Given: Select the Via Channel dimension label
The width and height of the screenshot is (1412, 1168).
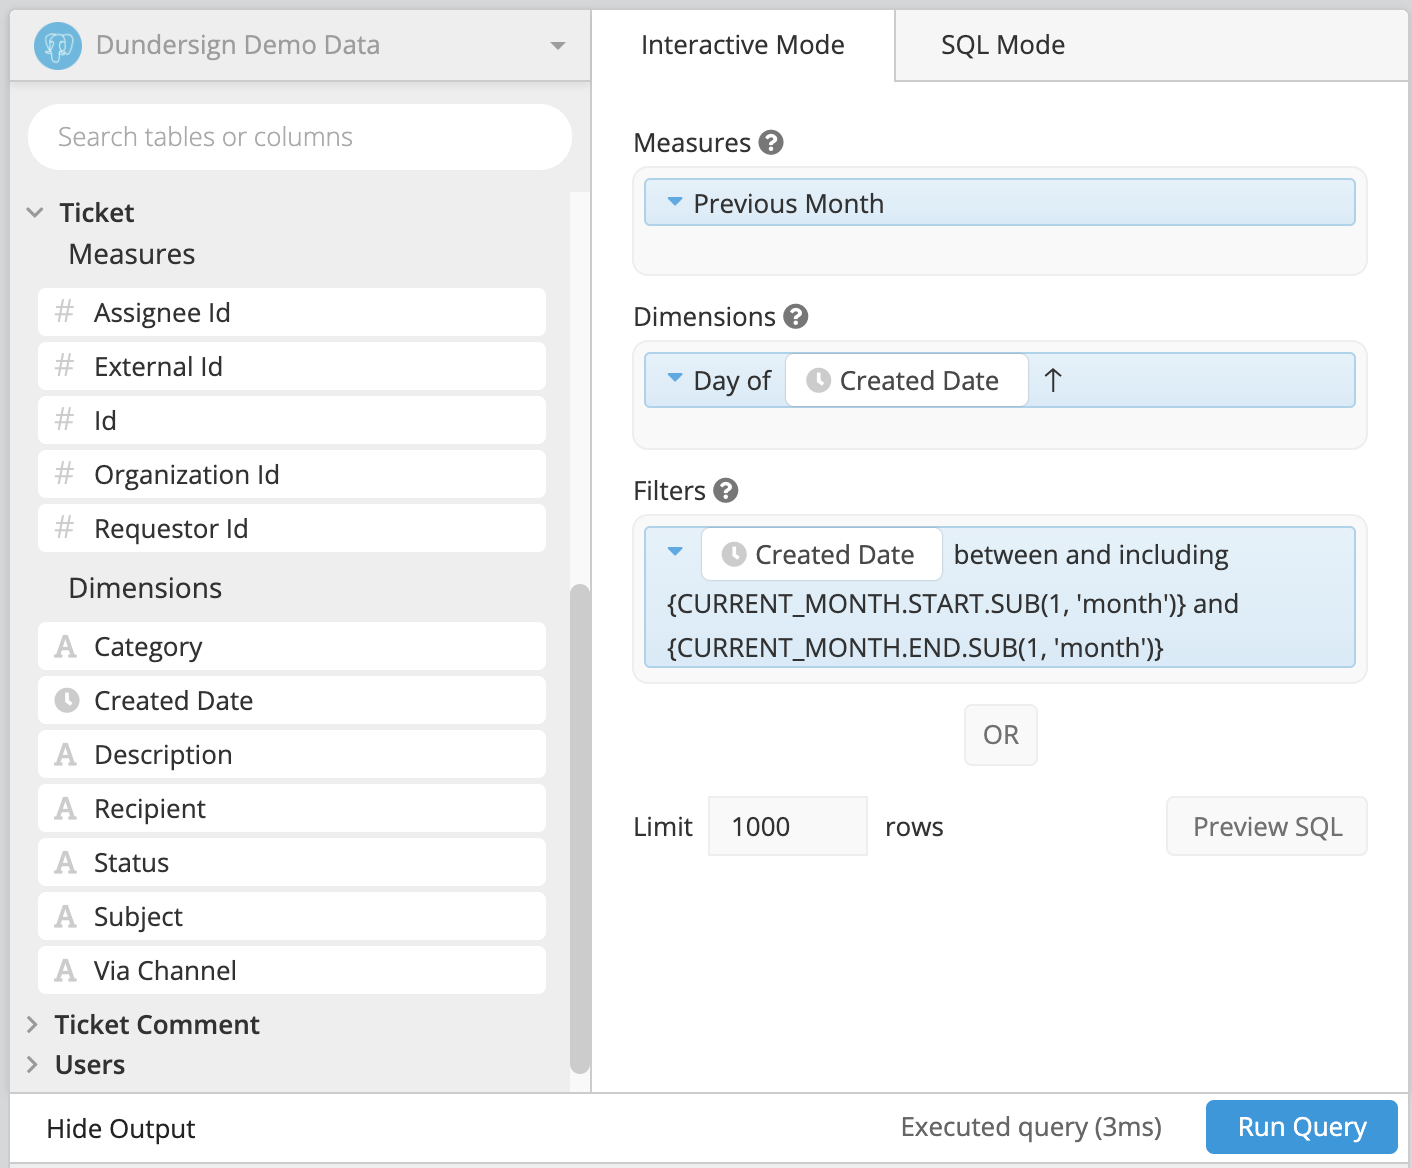Looking at the screenshot, I should (x=165, y=971).
